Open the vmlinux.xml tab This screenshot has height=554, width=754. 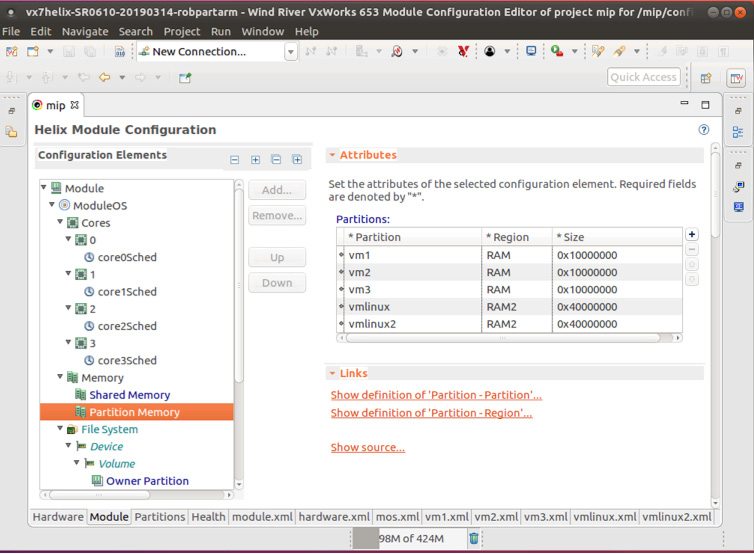(605, 517)
